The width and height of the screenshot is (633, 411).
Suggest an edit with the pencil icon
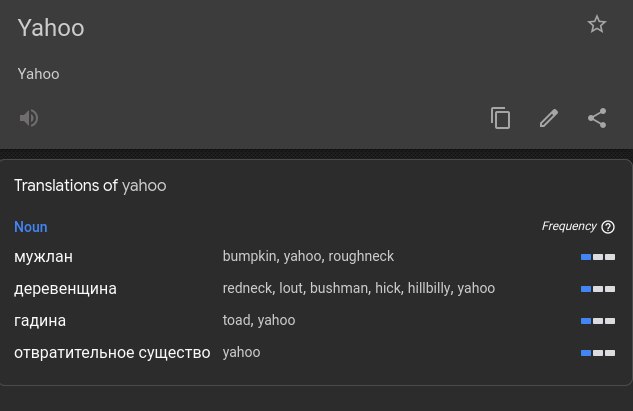pyautogui.click(x=549, y=118)
